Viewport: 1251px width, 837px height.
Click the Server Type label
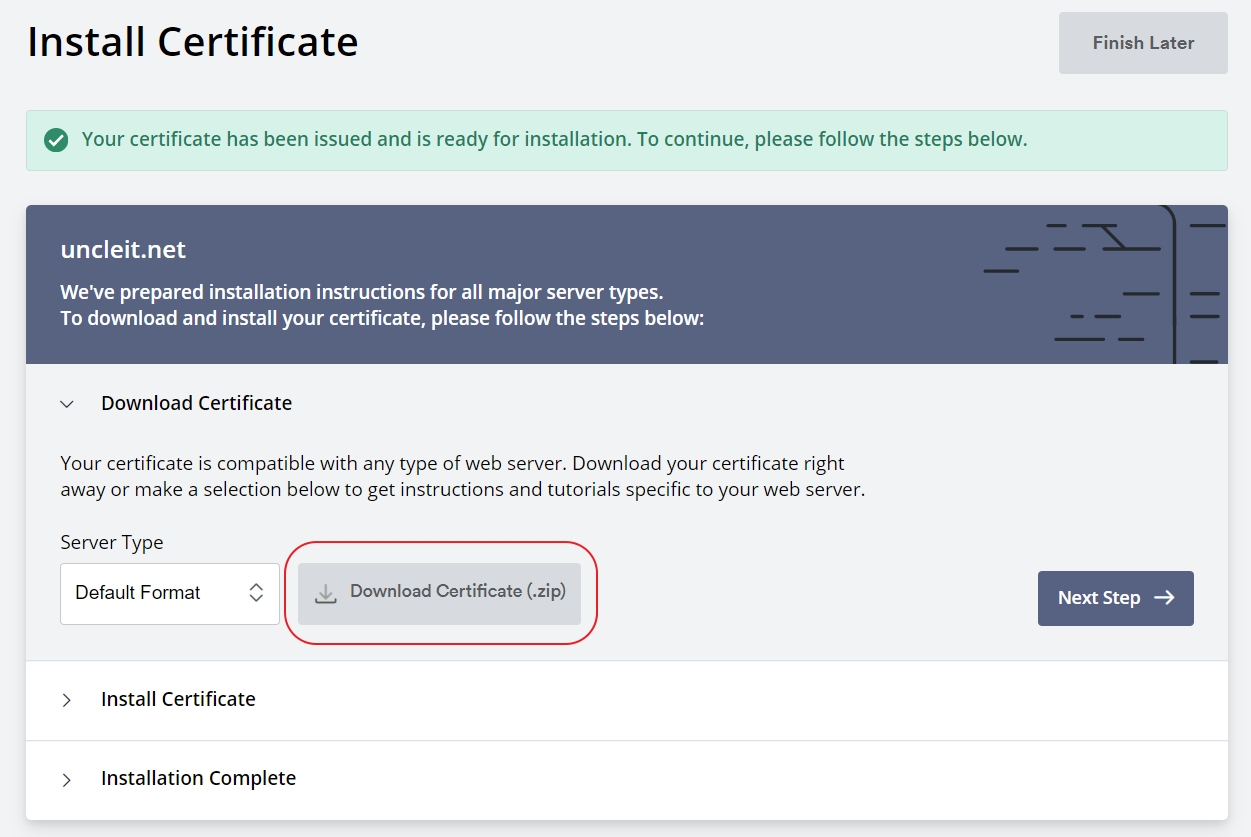tap(112, 542)
